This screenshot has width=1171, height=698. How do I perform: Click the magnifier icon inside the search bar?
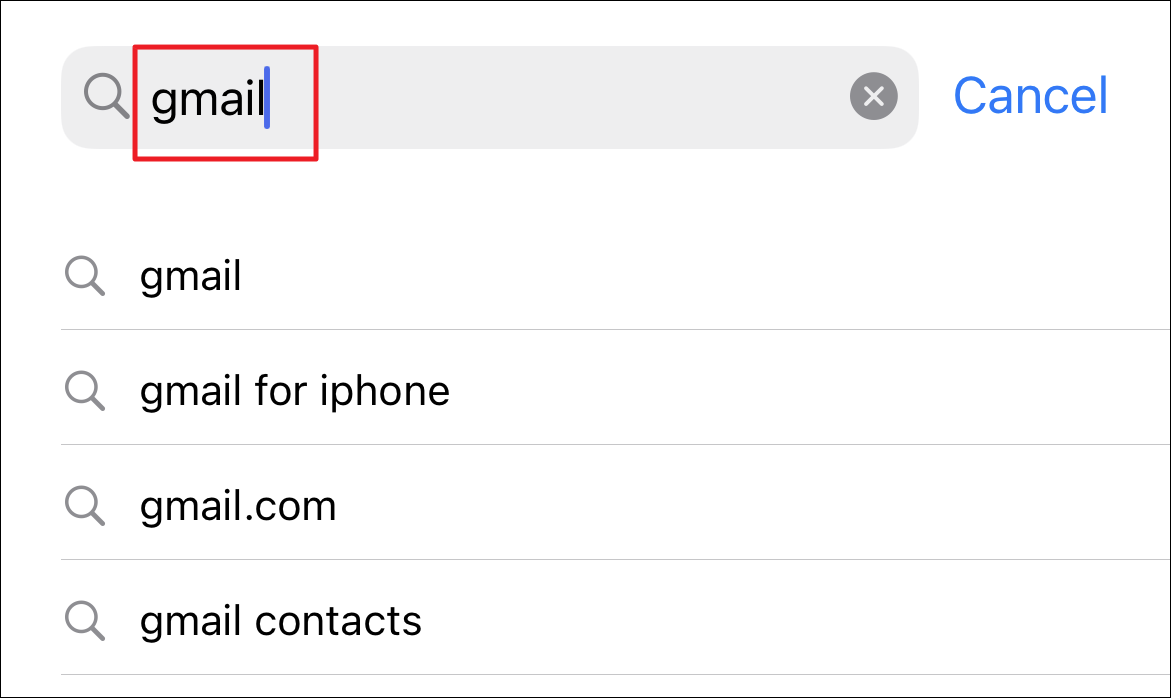pyautogui.click(x=106, y=96)
